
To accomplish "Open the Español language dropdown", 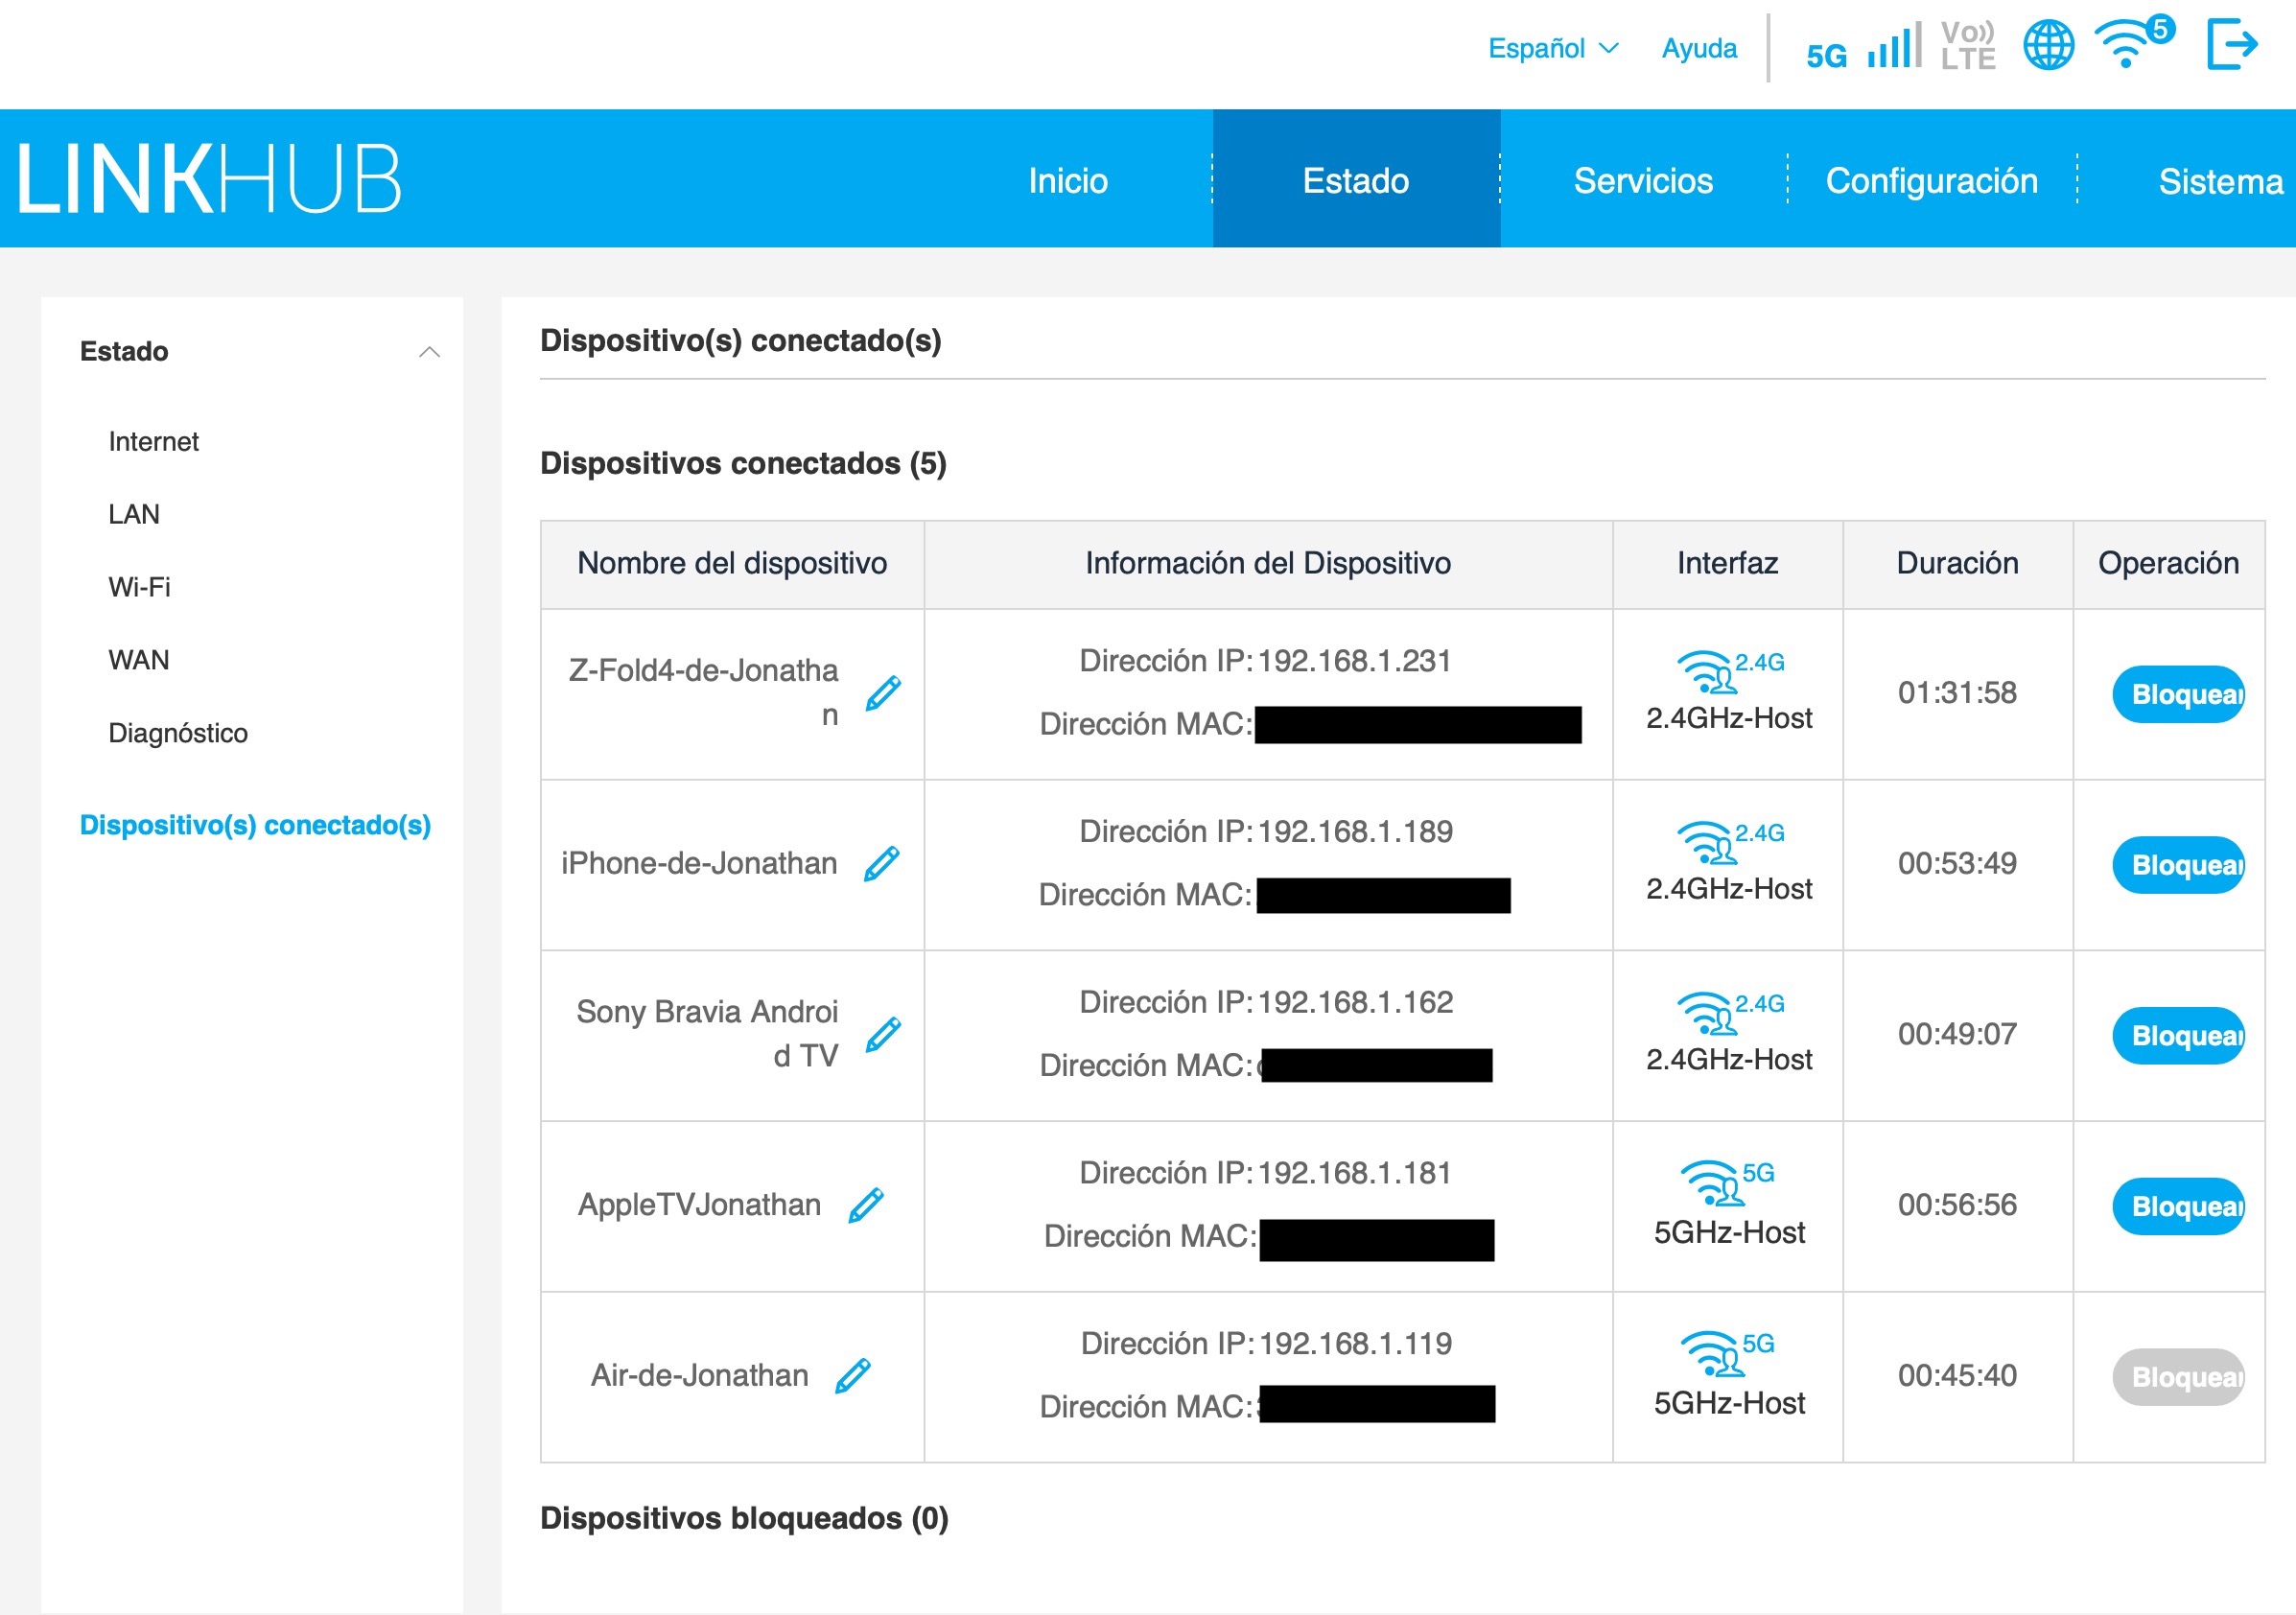I will coord(1552,48).
